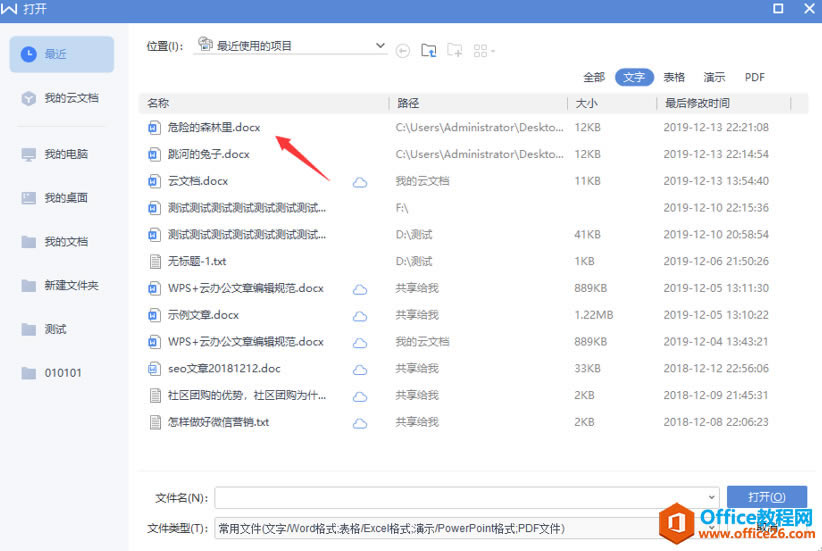Screen dimensions: 822x551
Task: Open the 文件类型 file type combo box
Action: coord(438,528)
